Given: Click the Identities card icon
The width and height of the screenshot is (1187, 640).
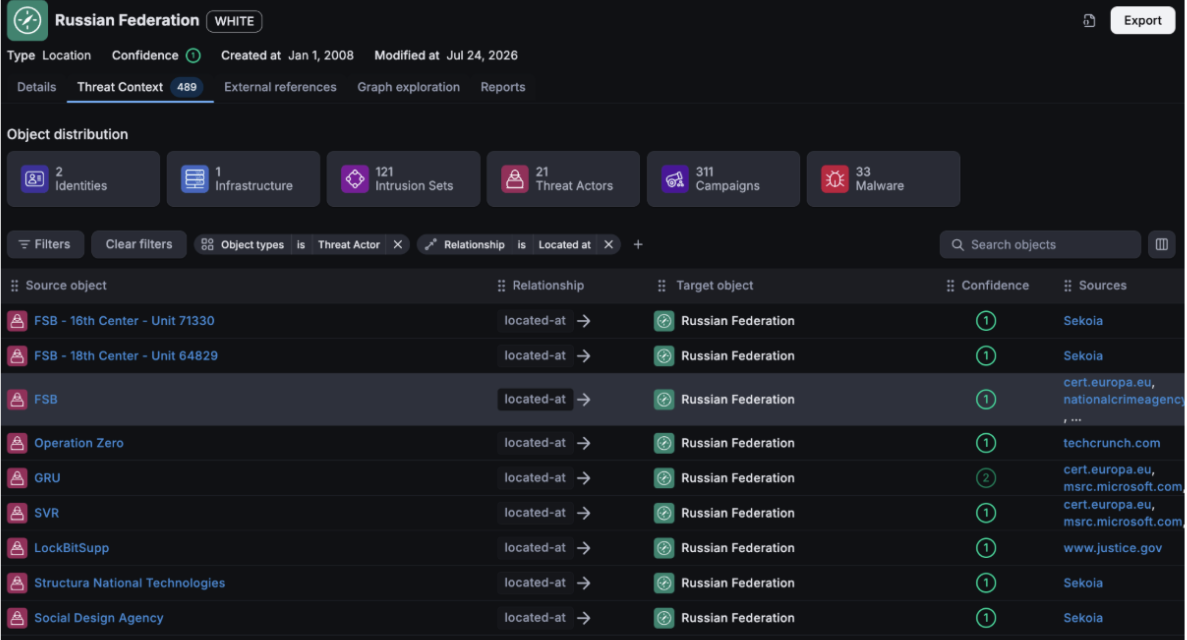Looking at the screenshot, I should (35, 179).
